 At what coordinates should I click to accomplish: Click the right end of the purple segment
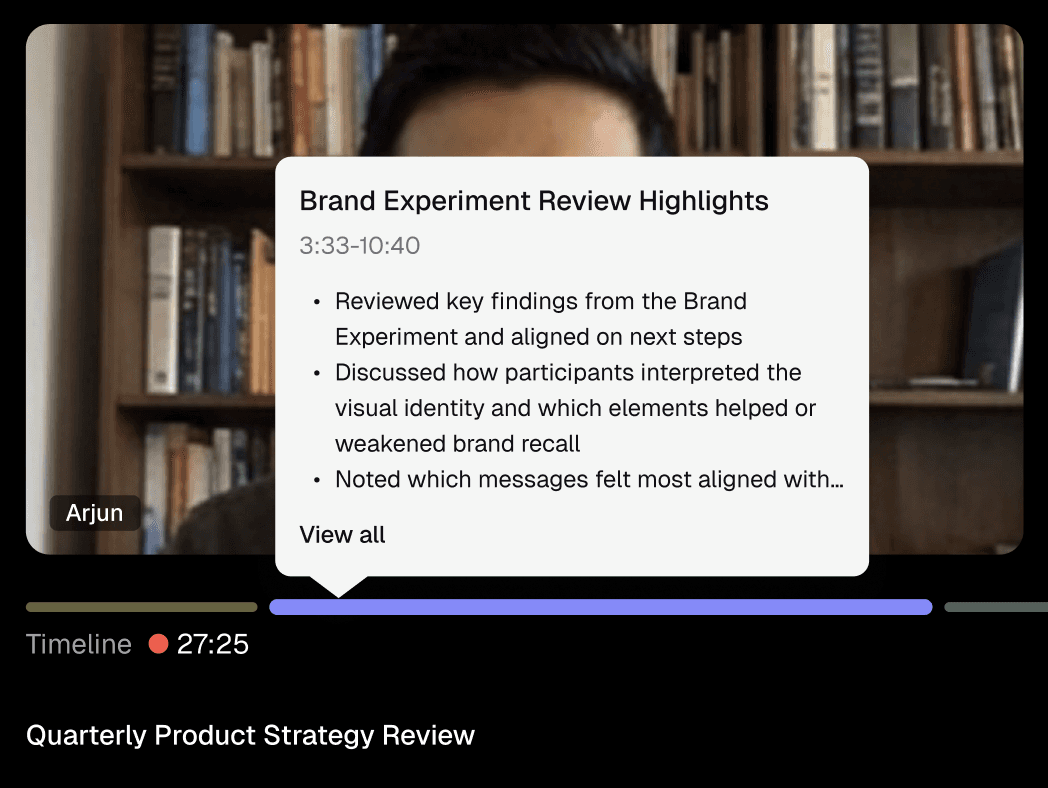tap(925, 607)
